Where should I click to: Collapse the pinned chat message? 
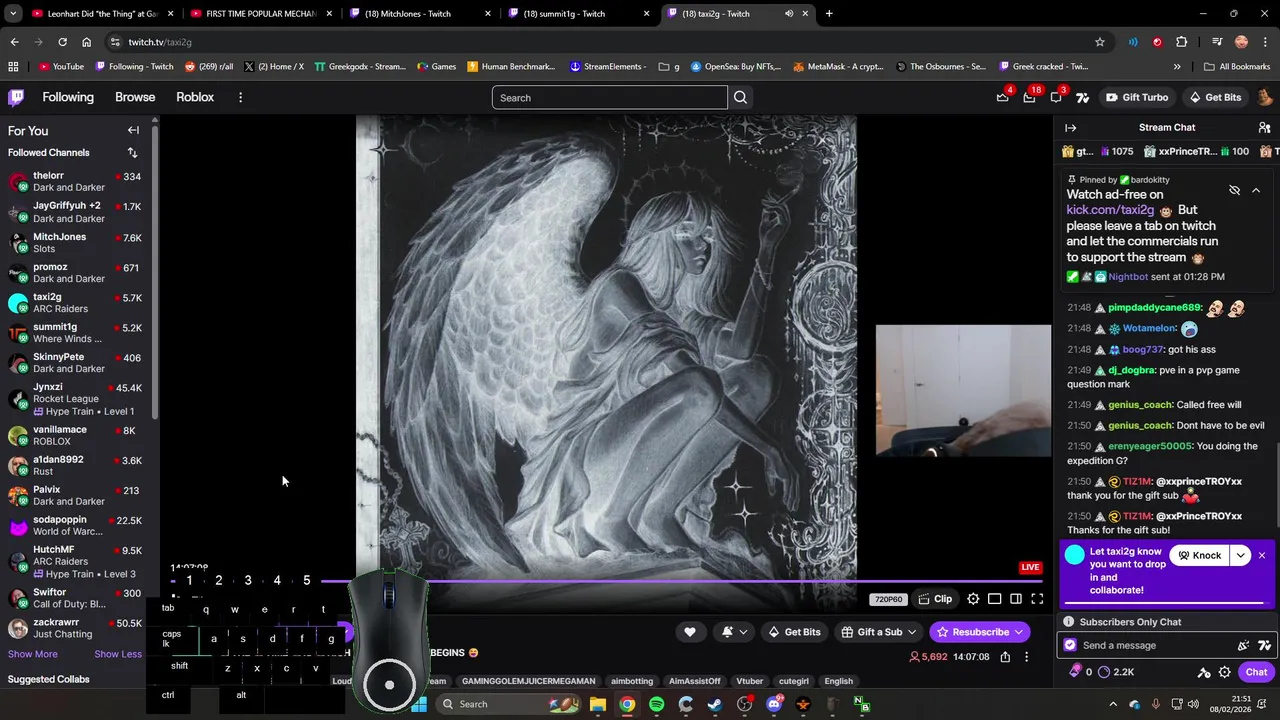pos(1256,190)
